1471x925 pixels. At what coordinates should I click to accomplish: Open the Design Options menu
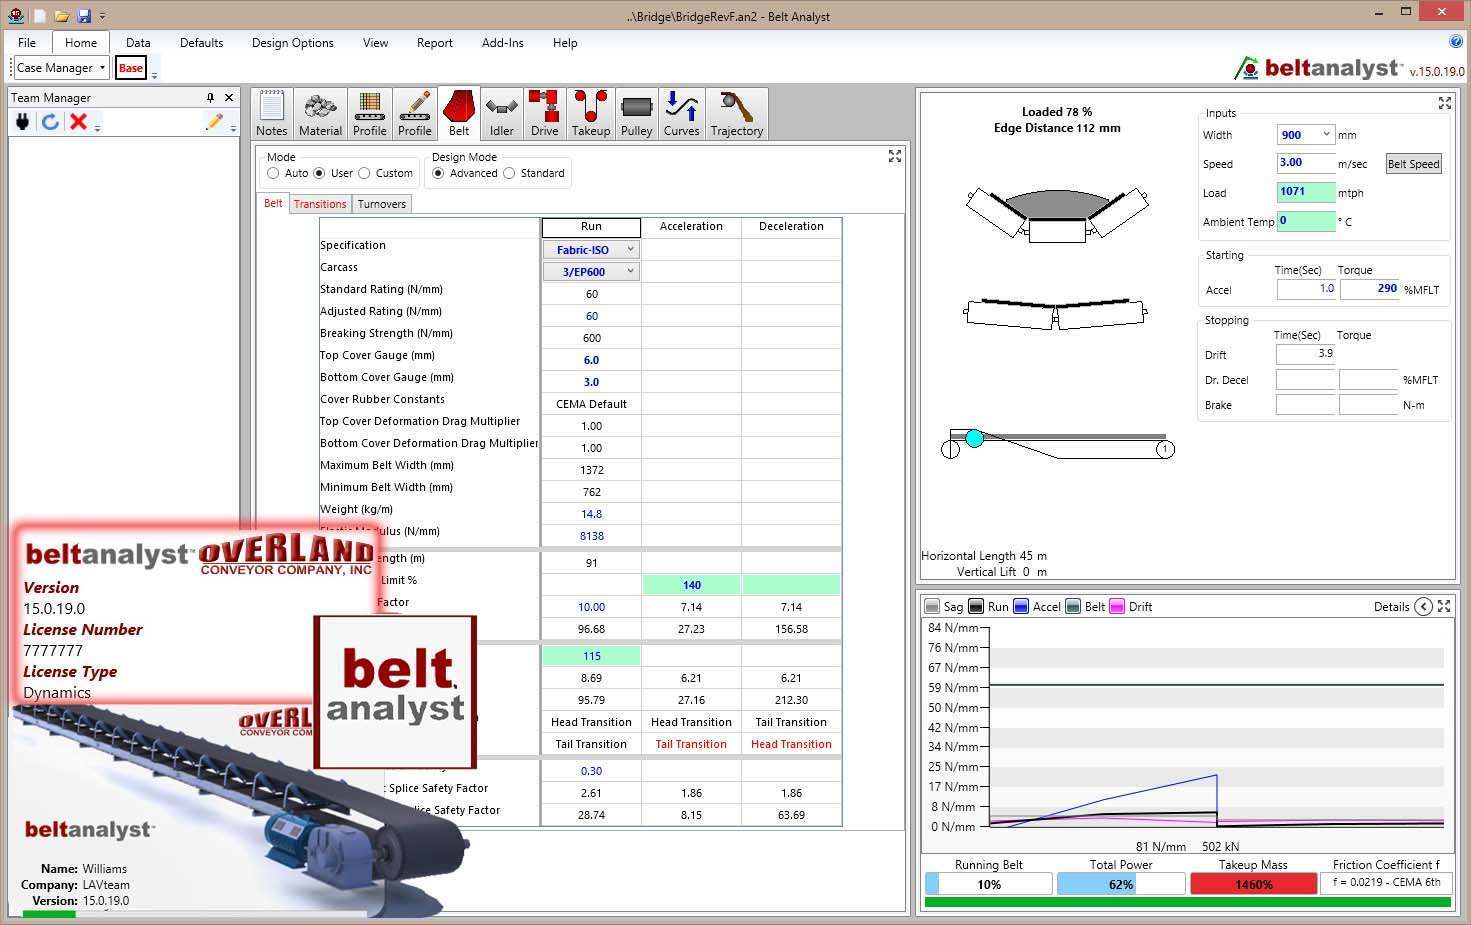point(292,42)
